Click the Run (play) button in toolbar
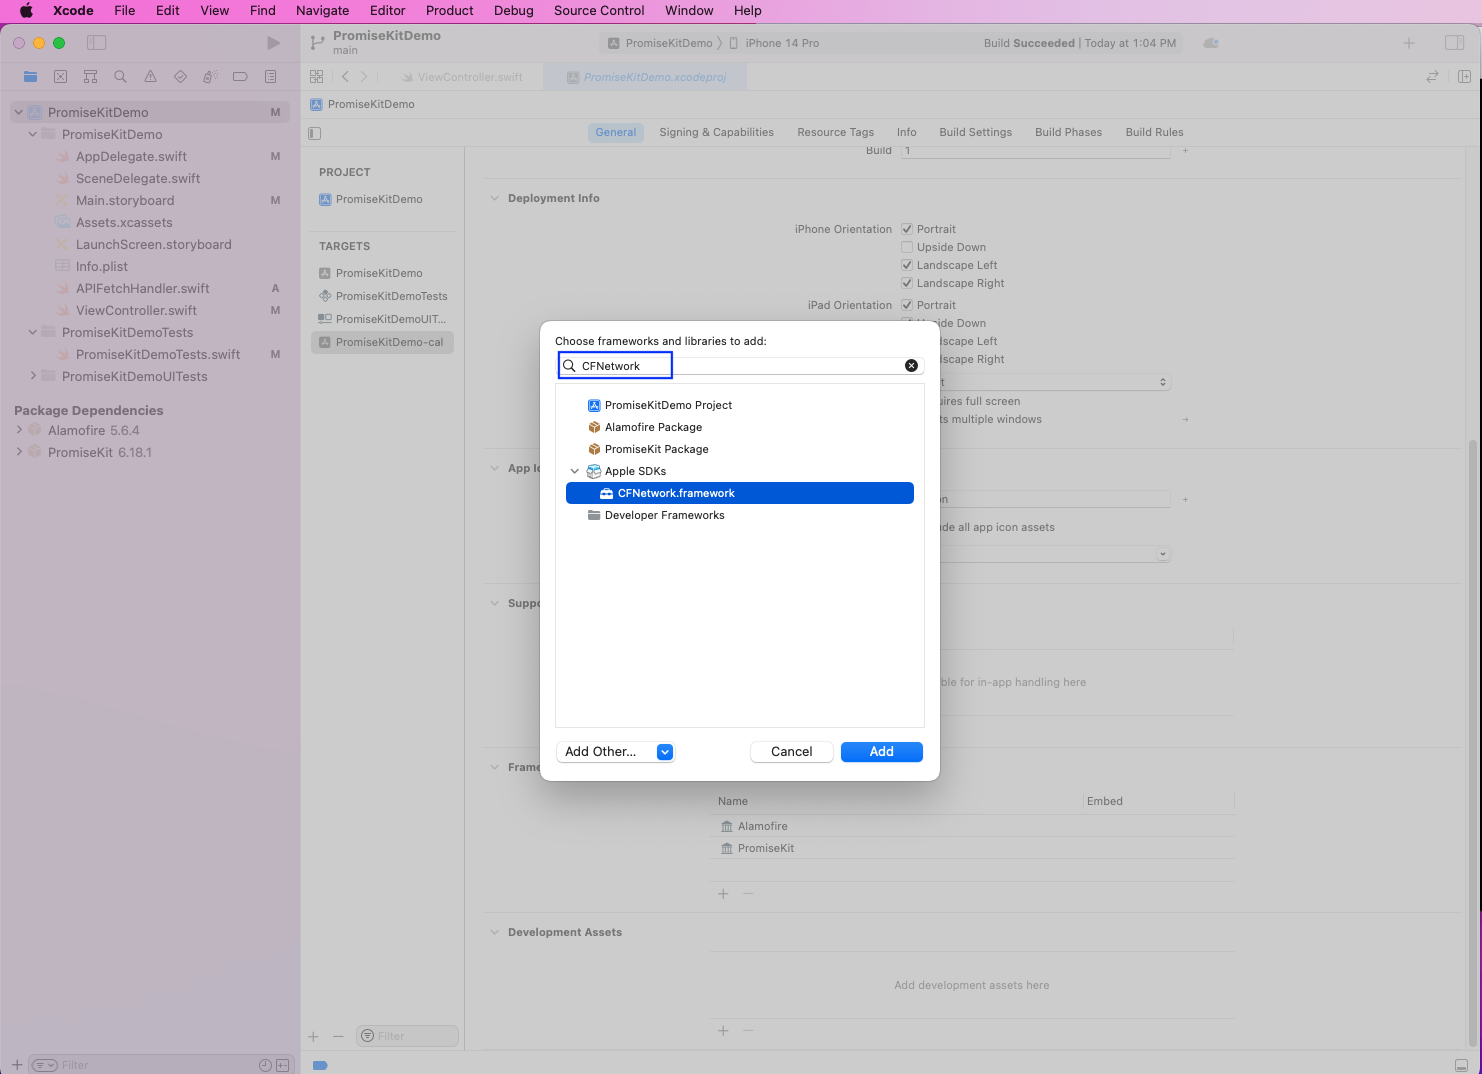Viewport: 1482px width, 1074px height. (x=273, y=43)
